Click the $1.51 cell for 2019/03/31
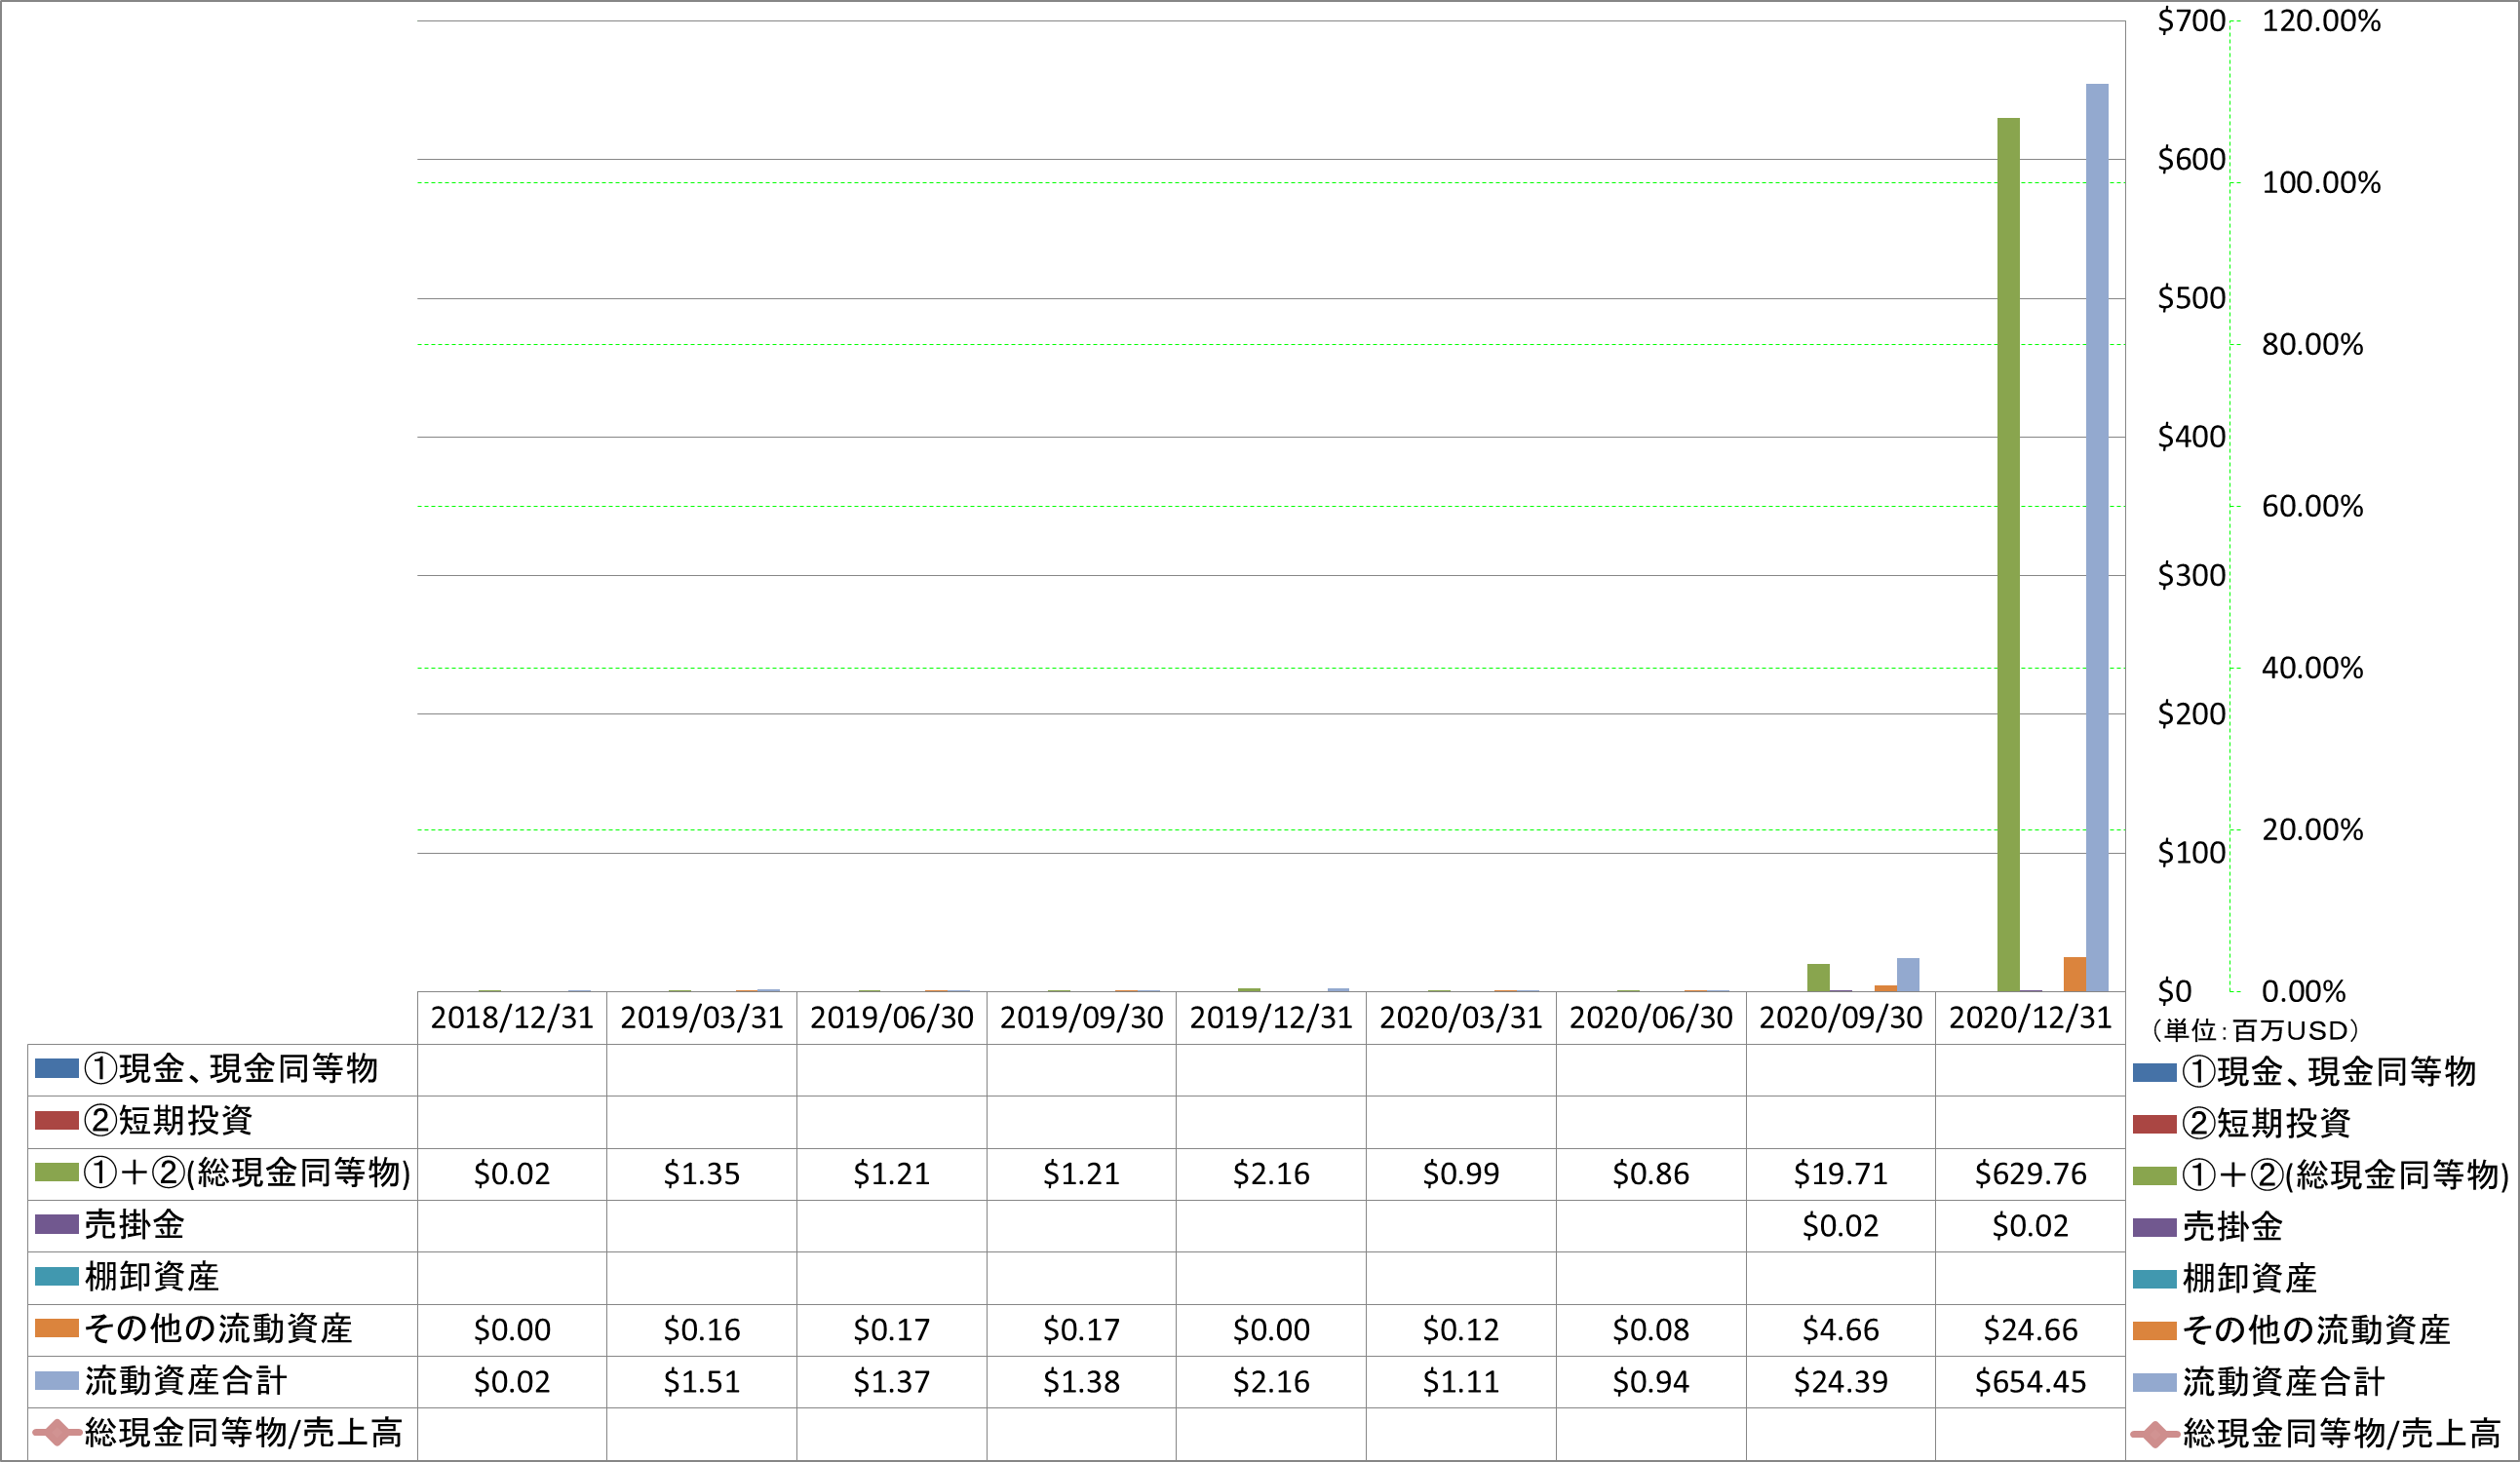Viewport: 2520px width, 1462px height. point(702,1382)
